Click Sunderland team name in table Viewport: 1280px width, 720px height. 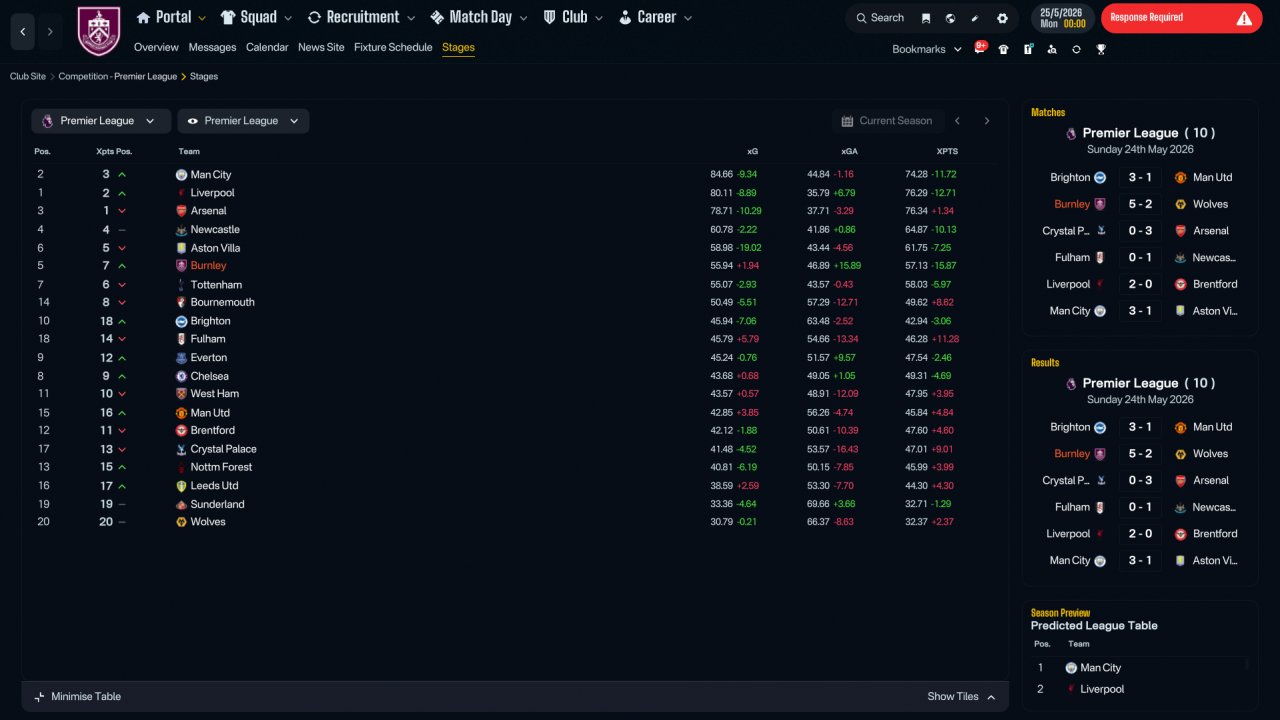coord(217,504)
